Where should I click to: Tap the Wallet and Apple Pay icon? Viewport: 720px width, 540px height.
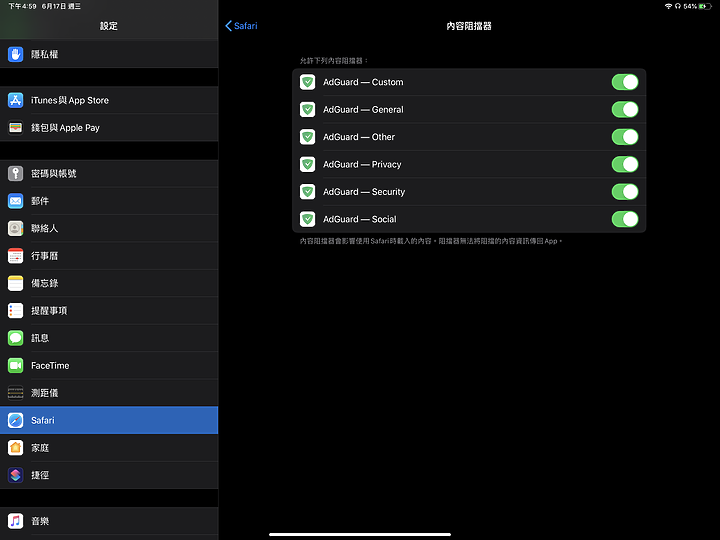pyautogui.click(x=16, y=128)
